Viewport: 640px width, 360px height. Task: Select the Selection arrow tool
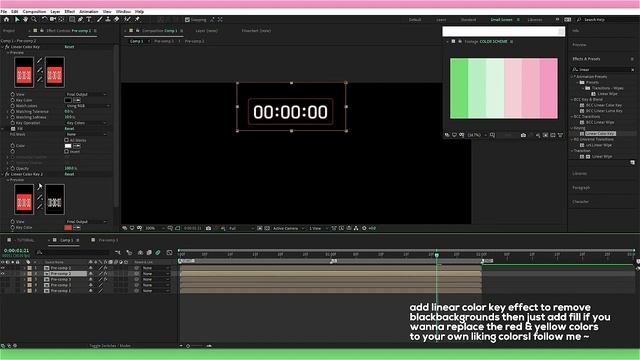click(17, 19)
